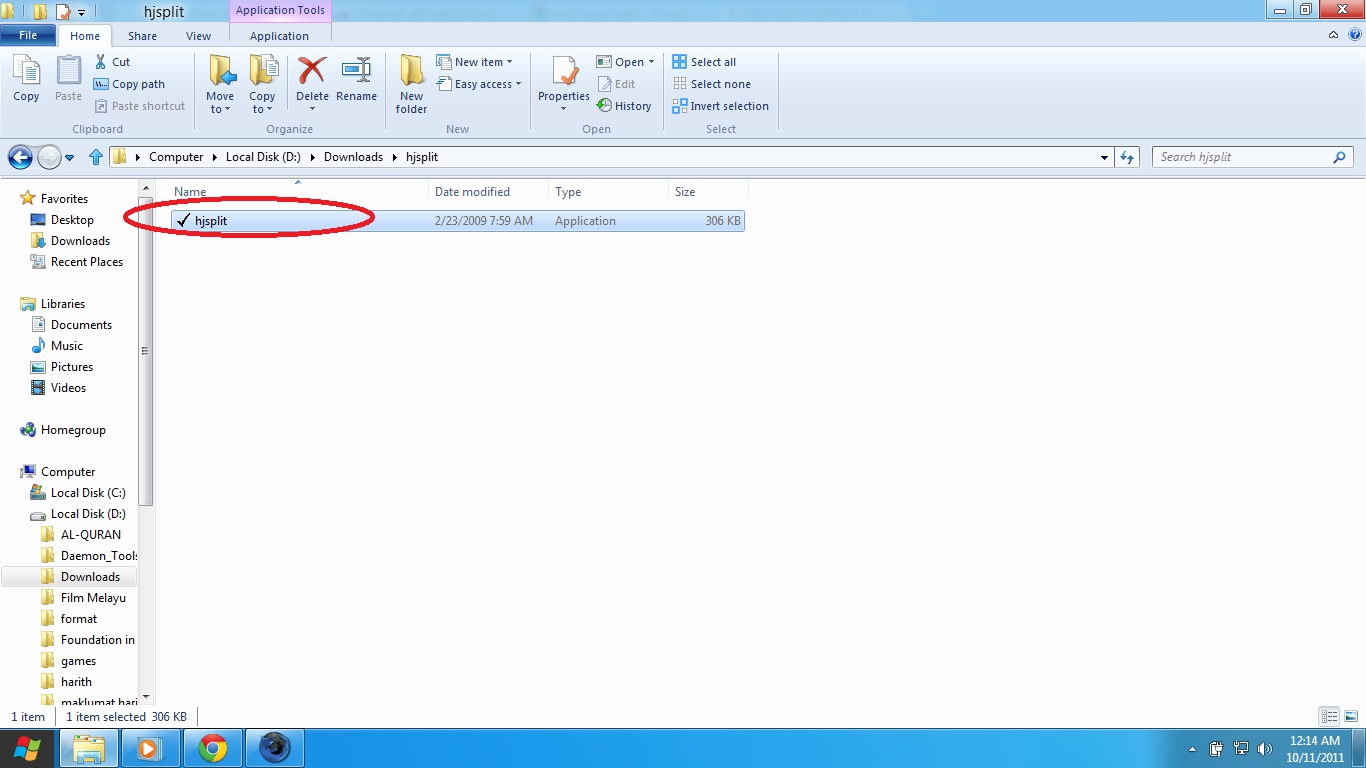Open recent locations dropdown arrow
This screenshot has width=1366, height=768.
69,158
